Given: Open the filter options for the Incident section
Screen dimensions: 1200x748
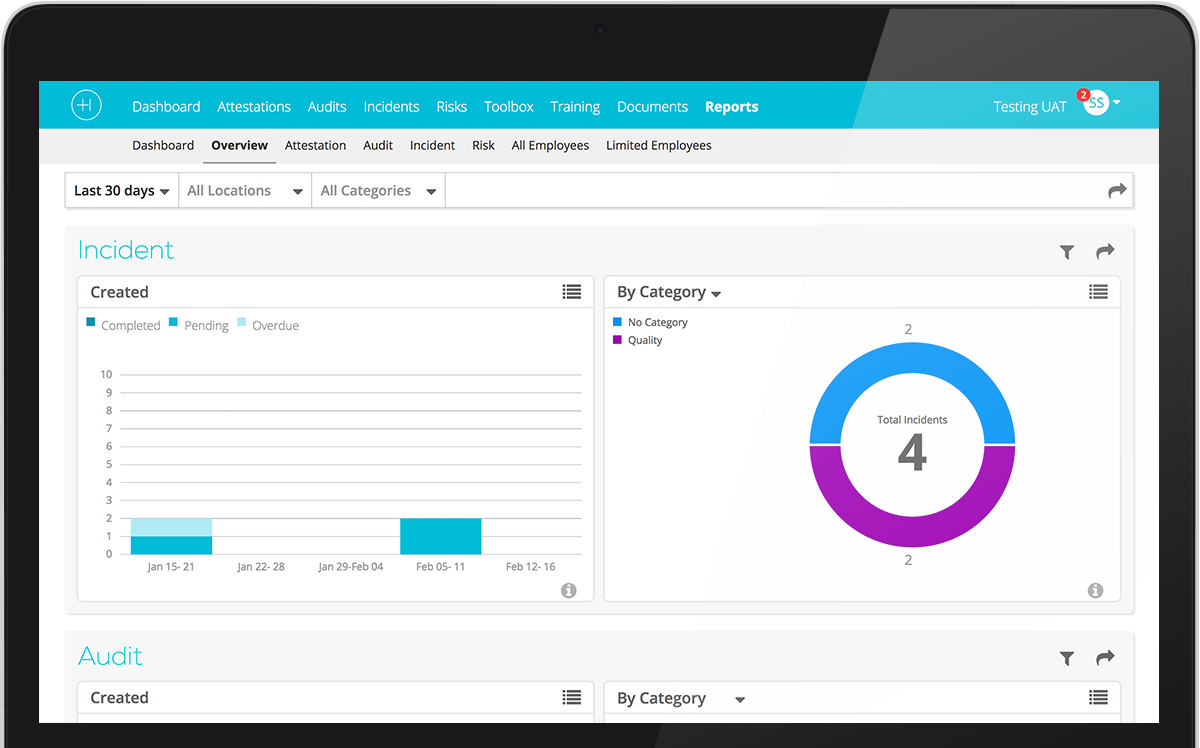Looking at the screenshot, I should point(1066,252).
